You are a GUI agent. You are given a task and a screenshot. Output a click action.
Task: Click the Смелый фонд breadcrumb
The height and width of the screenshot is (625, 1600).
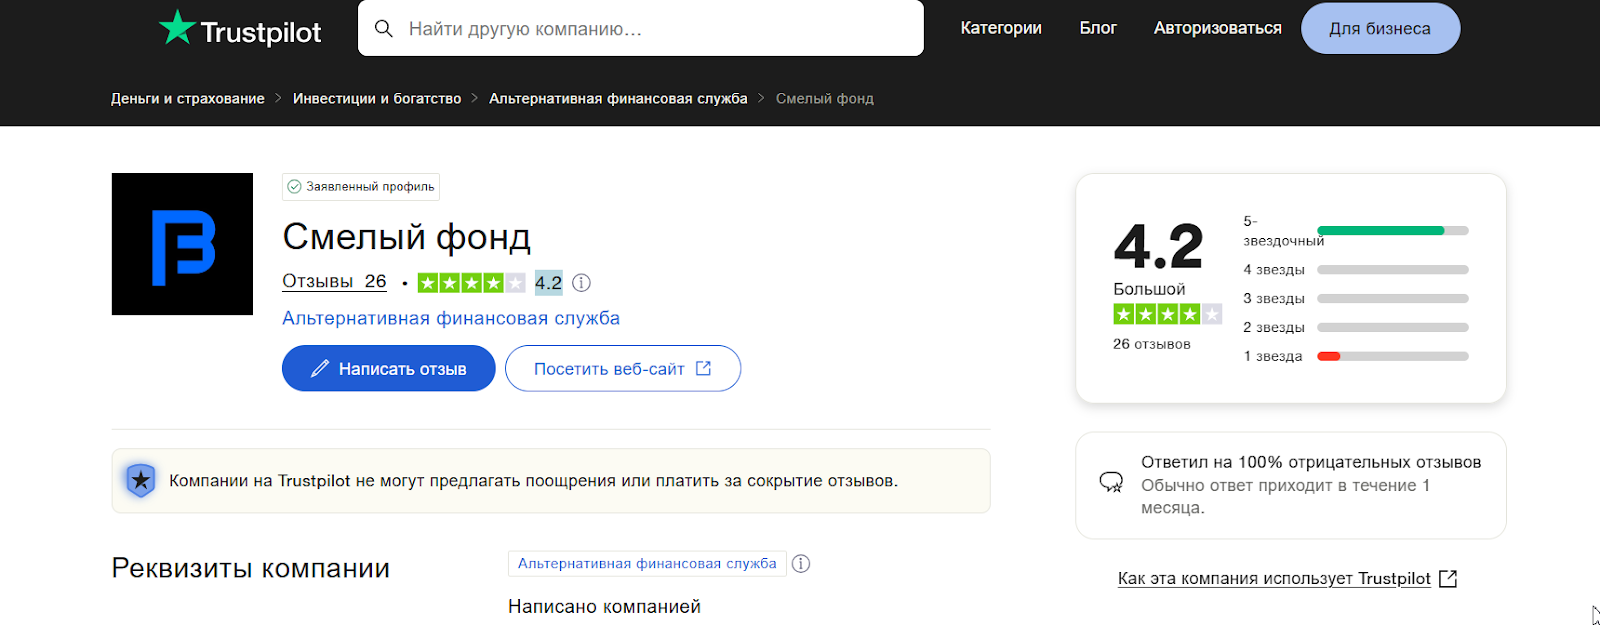click(x=825, y=98)
